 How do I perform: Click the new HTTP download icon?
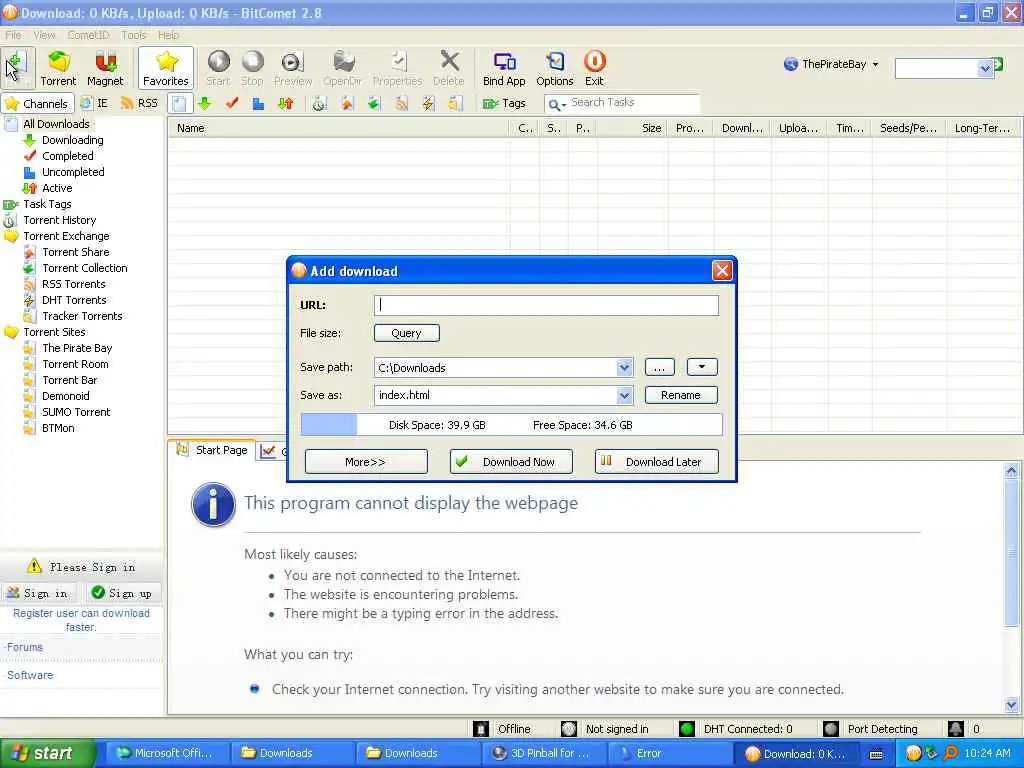[17, 67]
